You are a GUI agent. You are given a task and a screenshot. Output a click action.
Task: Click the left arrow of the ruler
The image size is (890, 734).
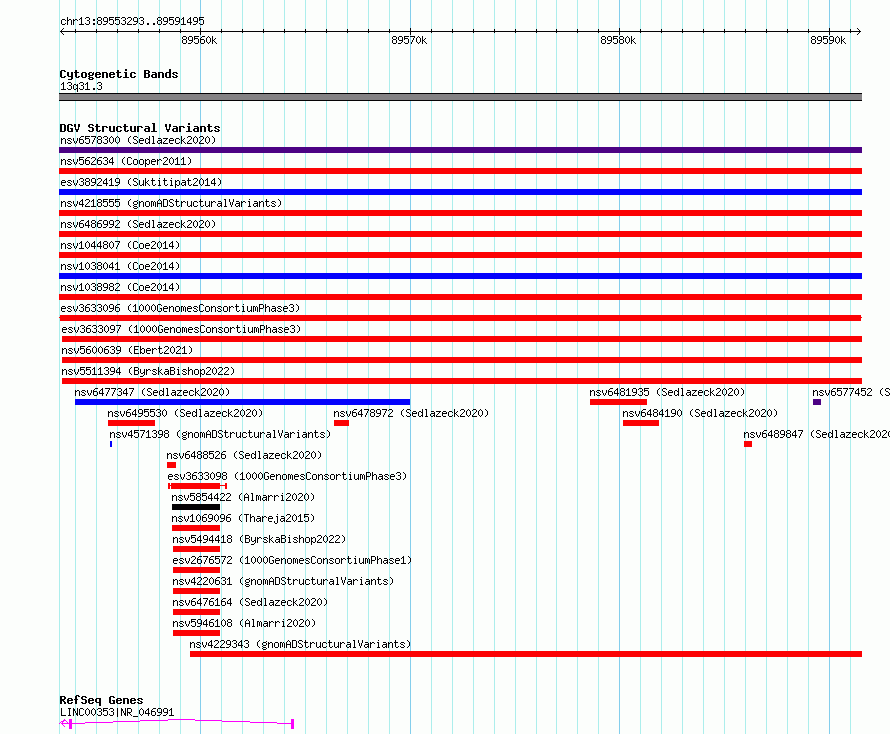pyautogui.click(x=62, y=31)
